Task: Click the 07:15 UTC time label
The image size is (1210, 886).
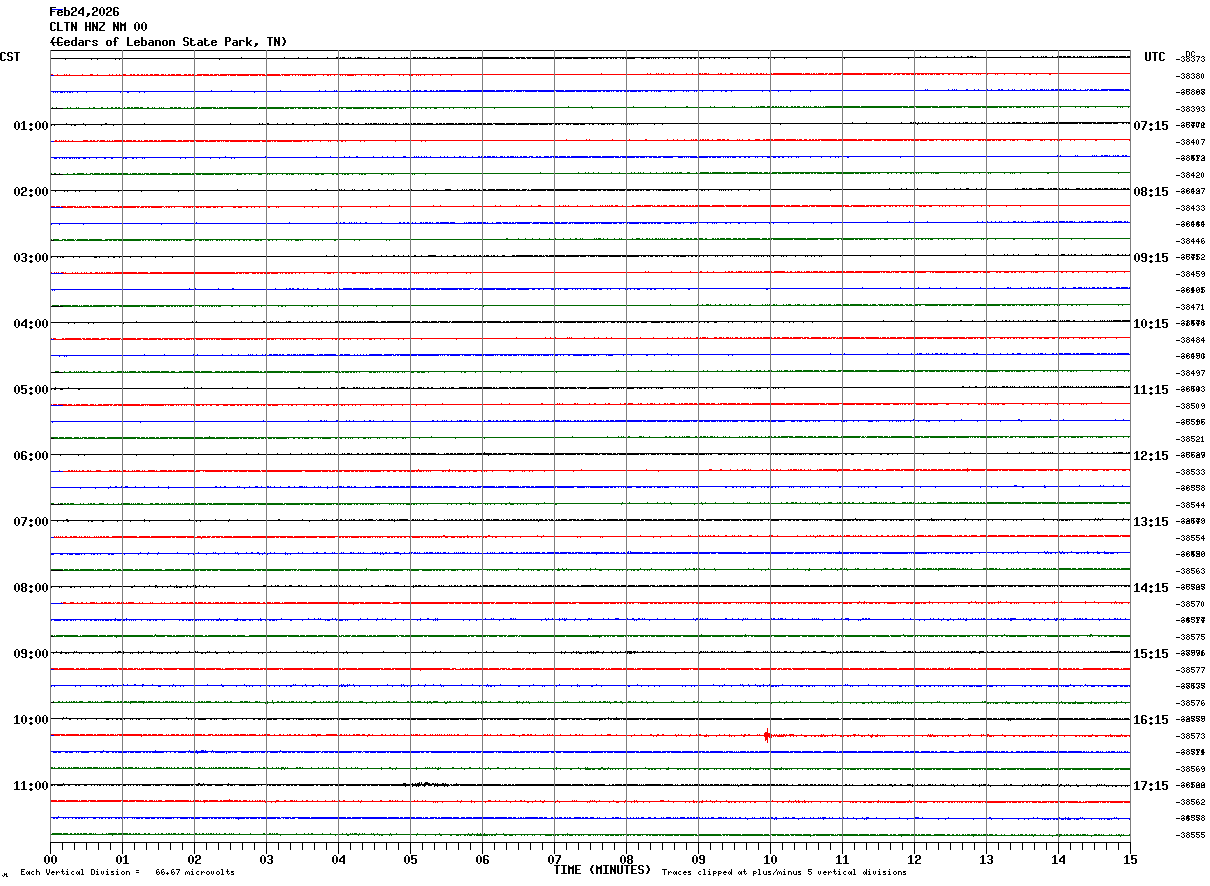Action: pyautogui.click(x=1151, y=126)
